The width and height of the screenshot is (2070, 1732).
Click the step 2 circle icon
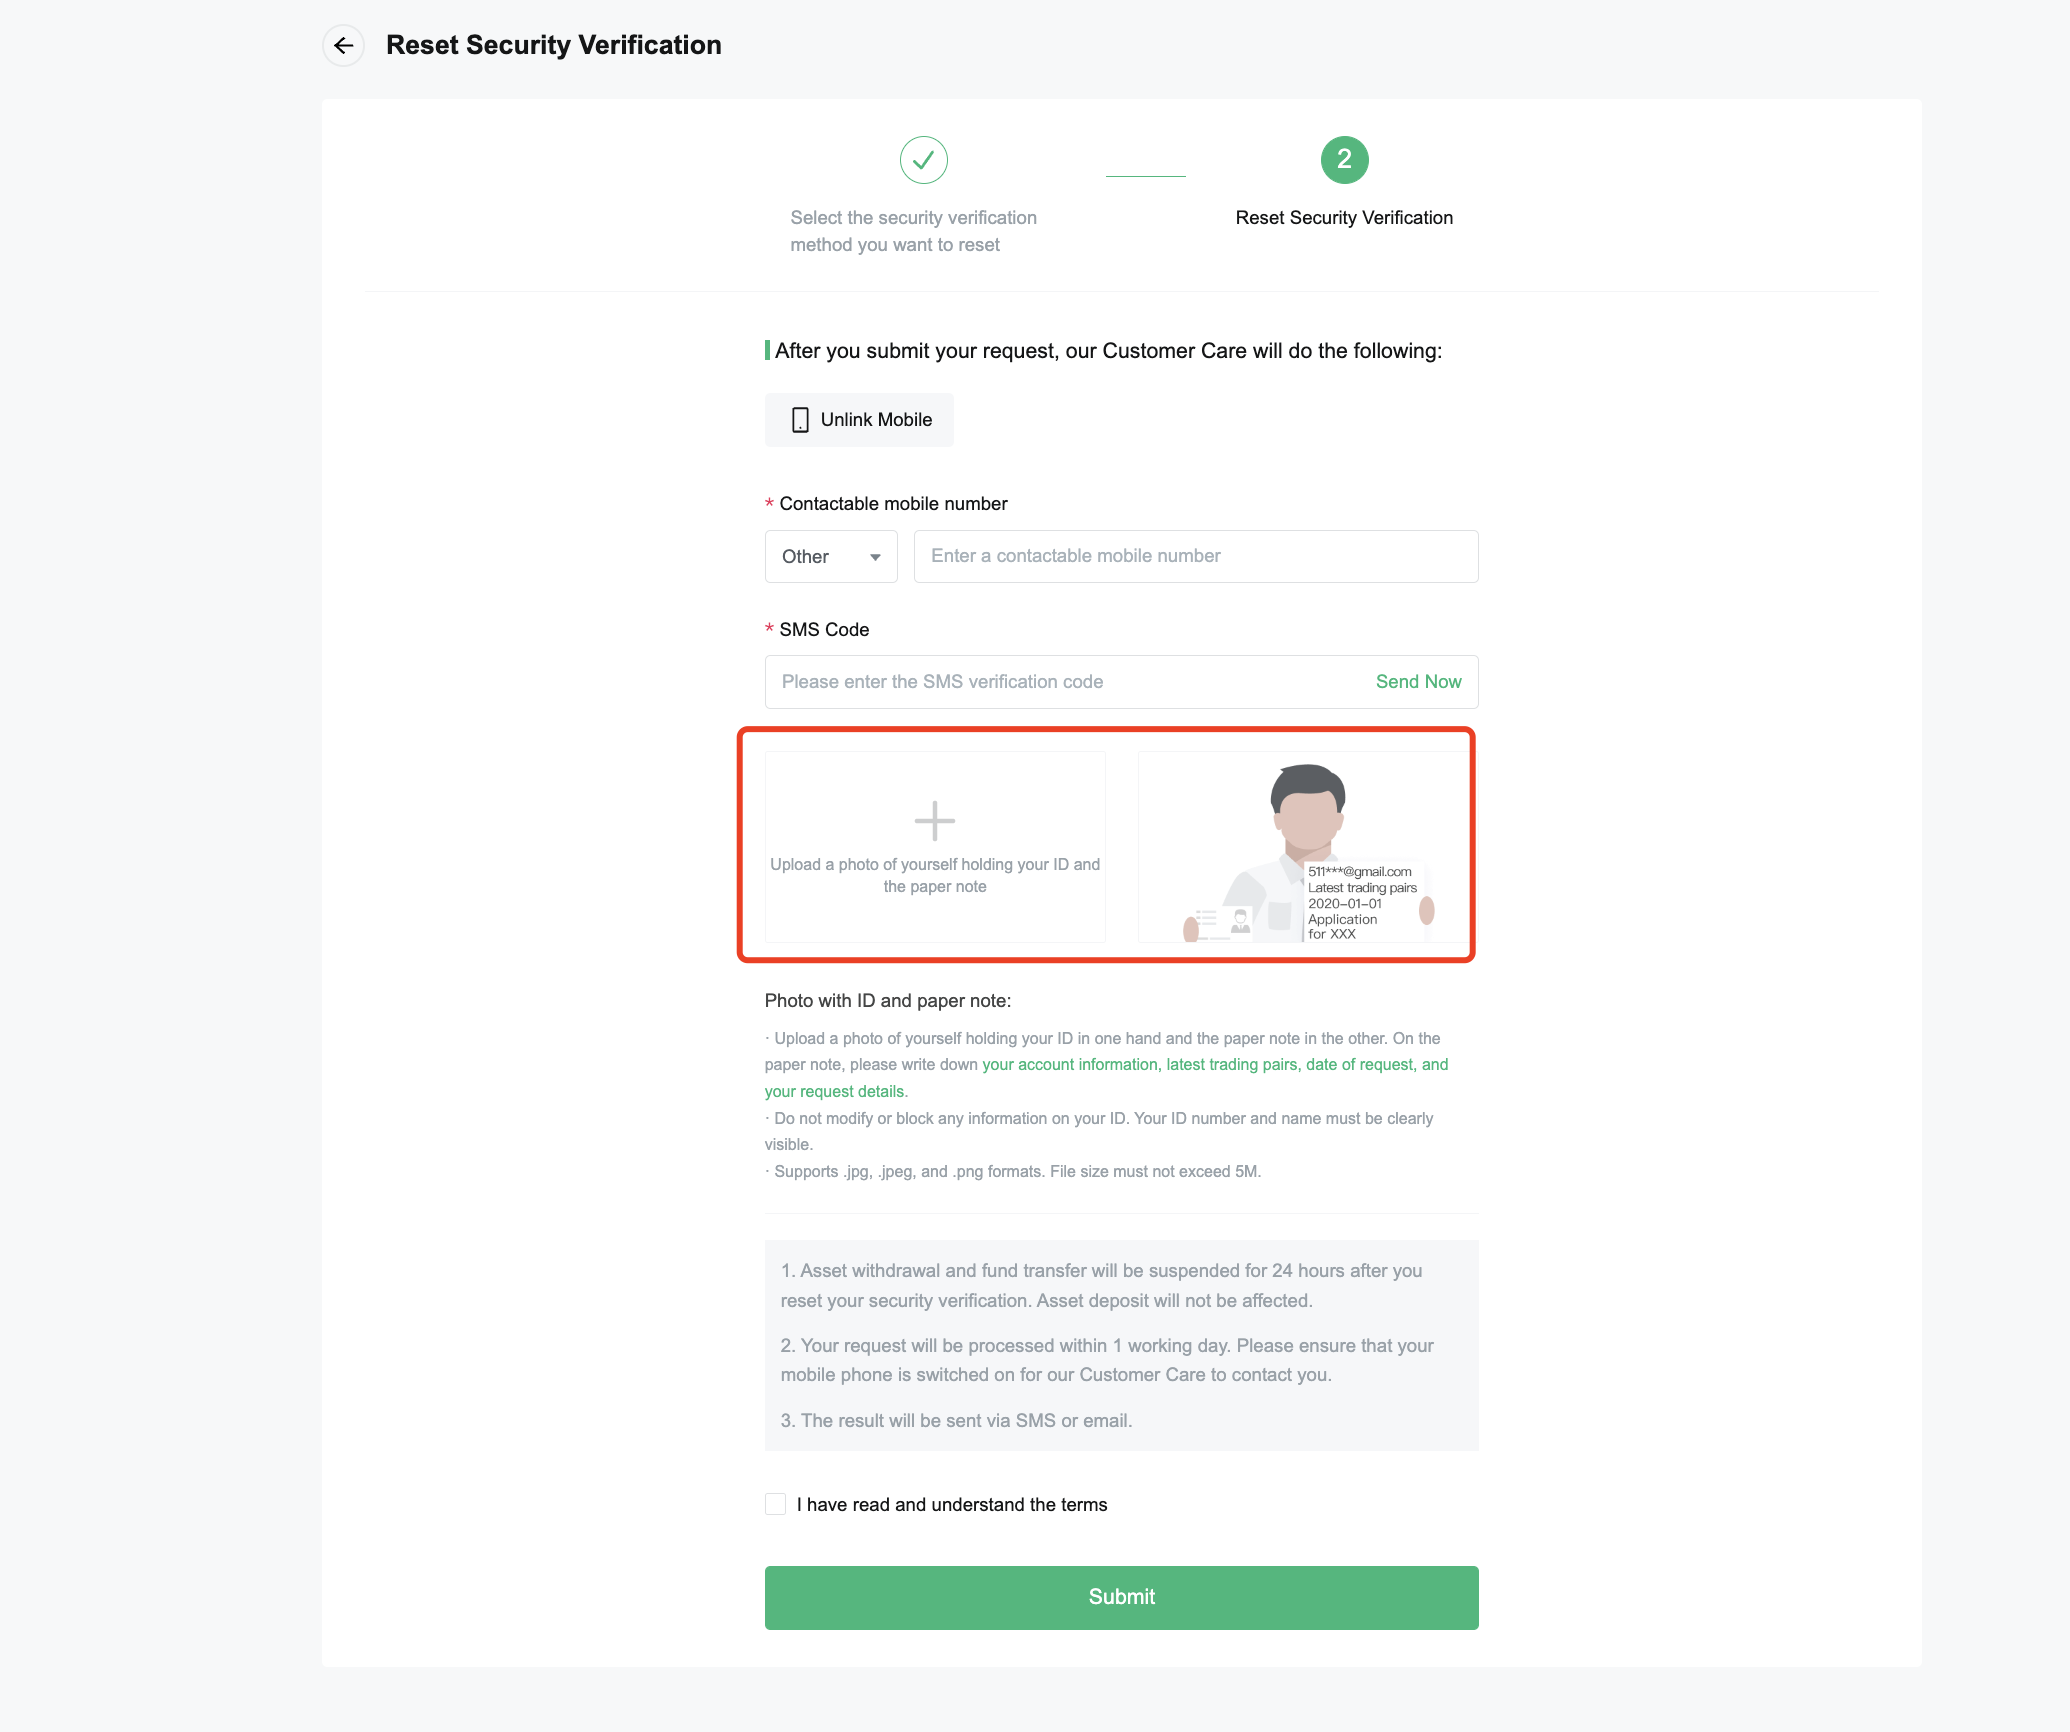[1344, 160]
